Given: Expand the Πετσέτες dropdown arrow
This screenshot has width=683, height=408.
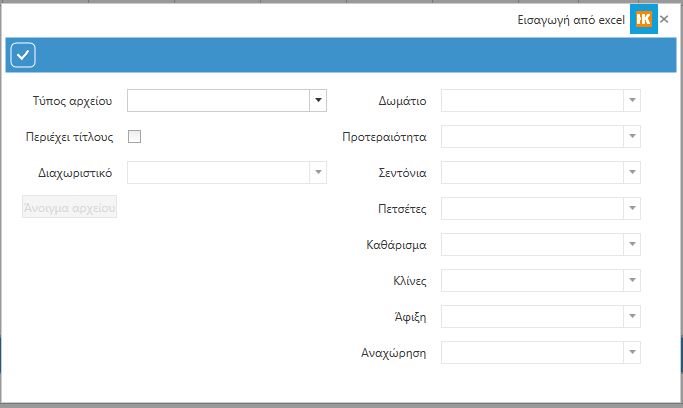Looking at the screenshot, I should [632, 208].
